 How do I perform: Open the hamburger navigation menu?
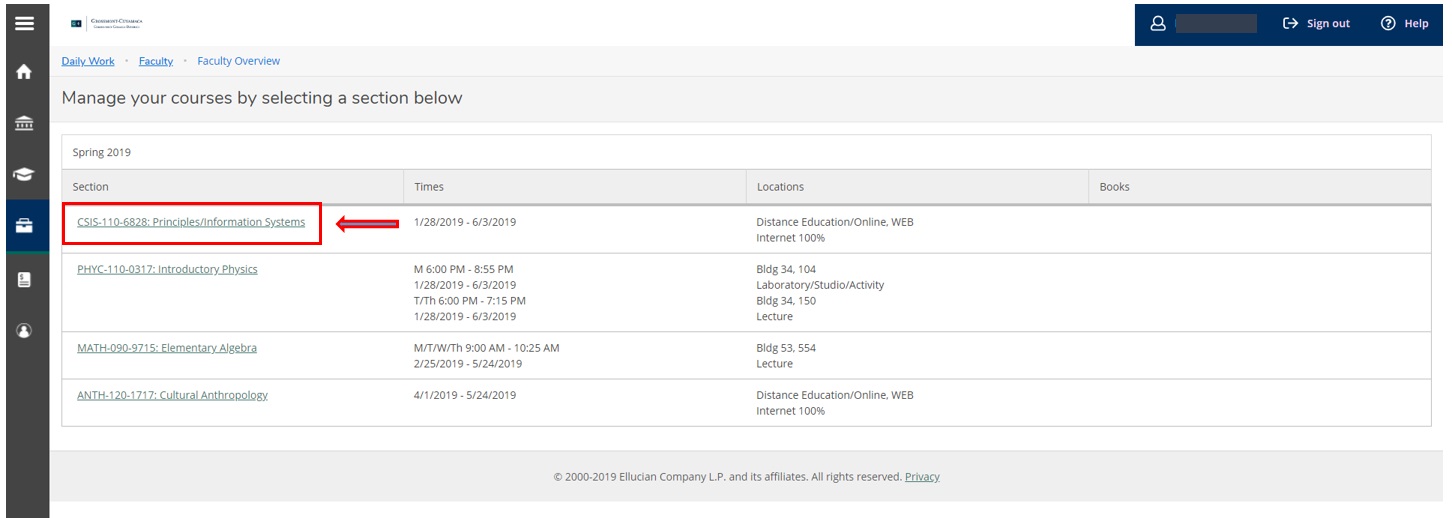pyautogui.click(x=24, y=23)
